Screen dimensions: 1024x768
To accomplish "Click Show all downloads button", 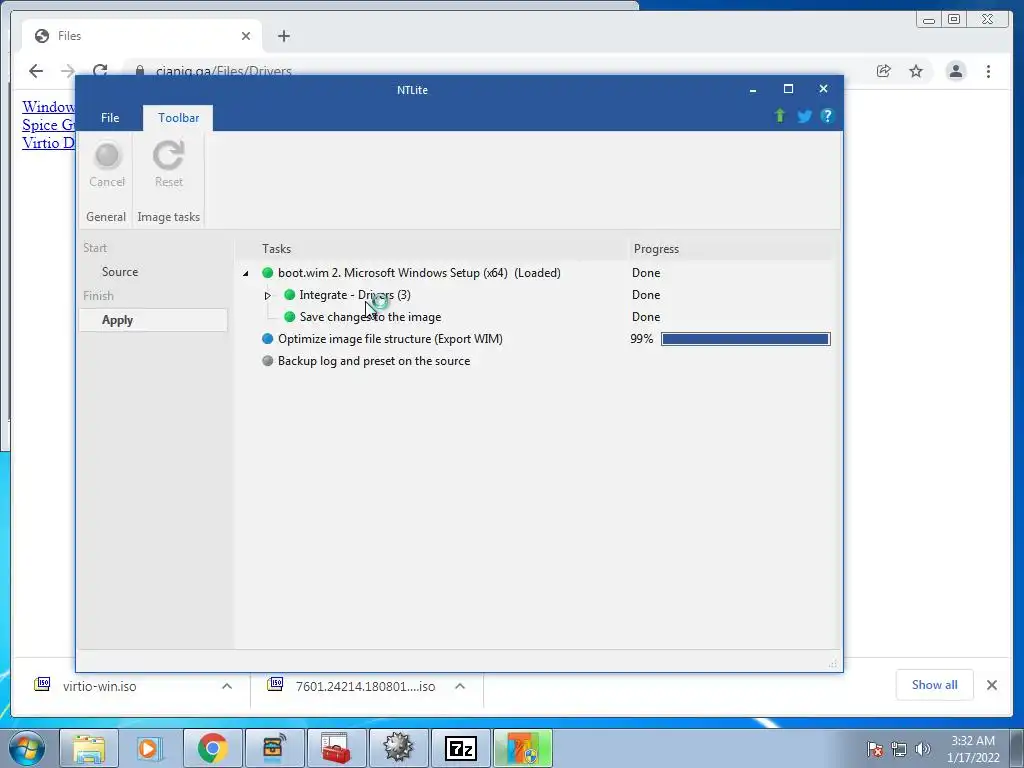I will (x=935, y=685).
